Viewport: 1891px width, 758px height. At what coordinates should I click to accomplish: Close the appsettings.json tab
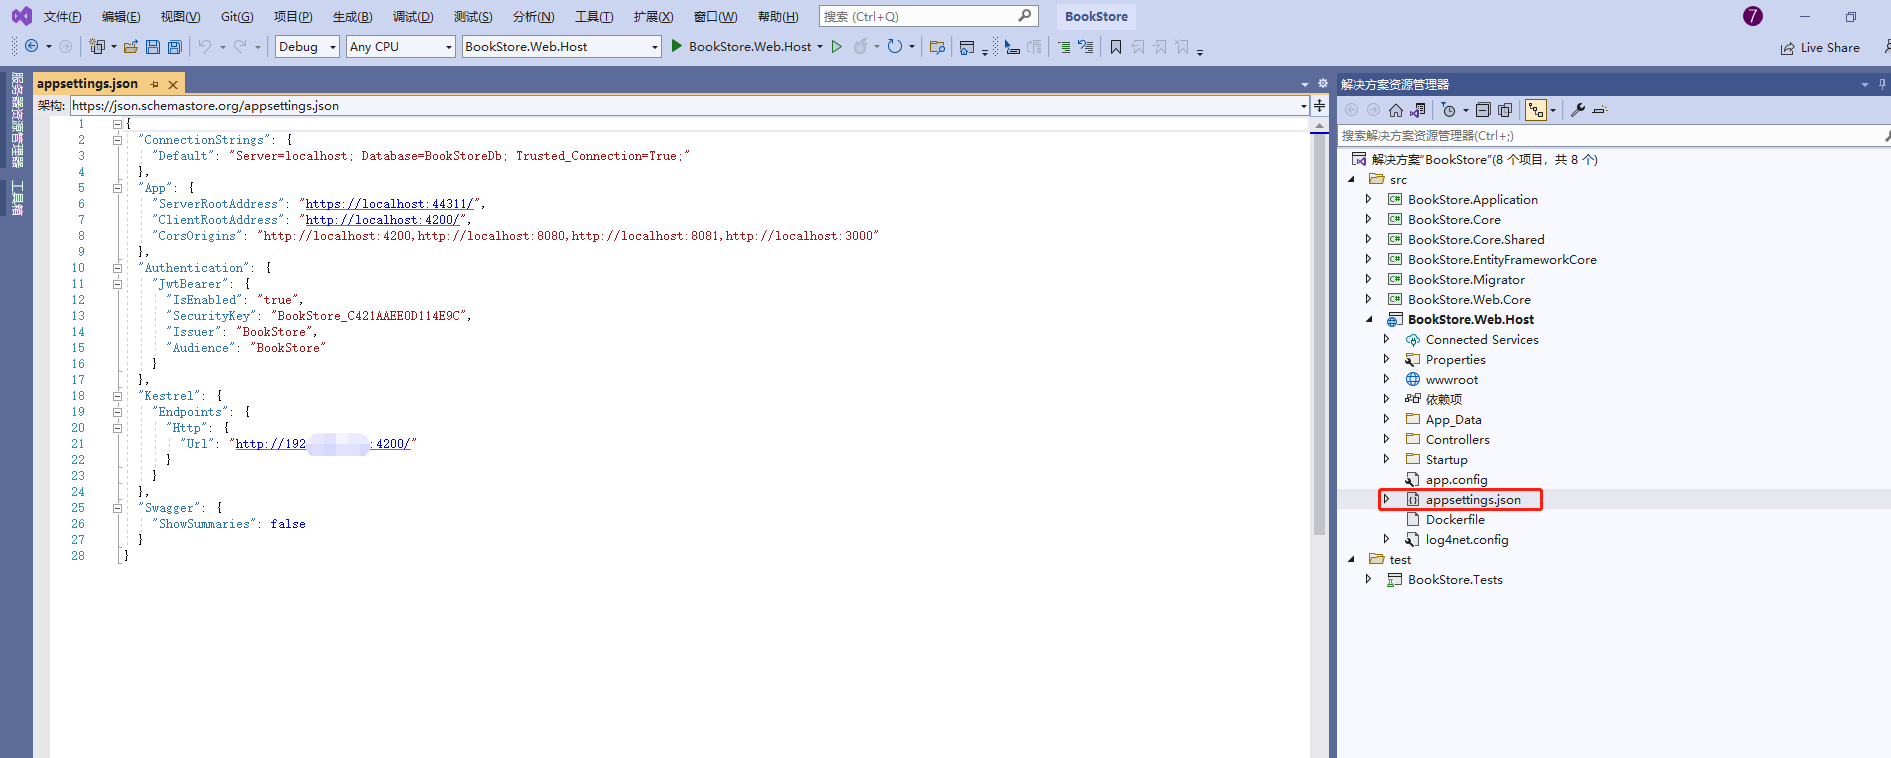click(x=173, y=85)
